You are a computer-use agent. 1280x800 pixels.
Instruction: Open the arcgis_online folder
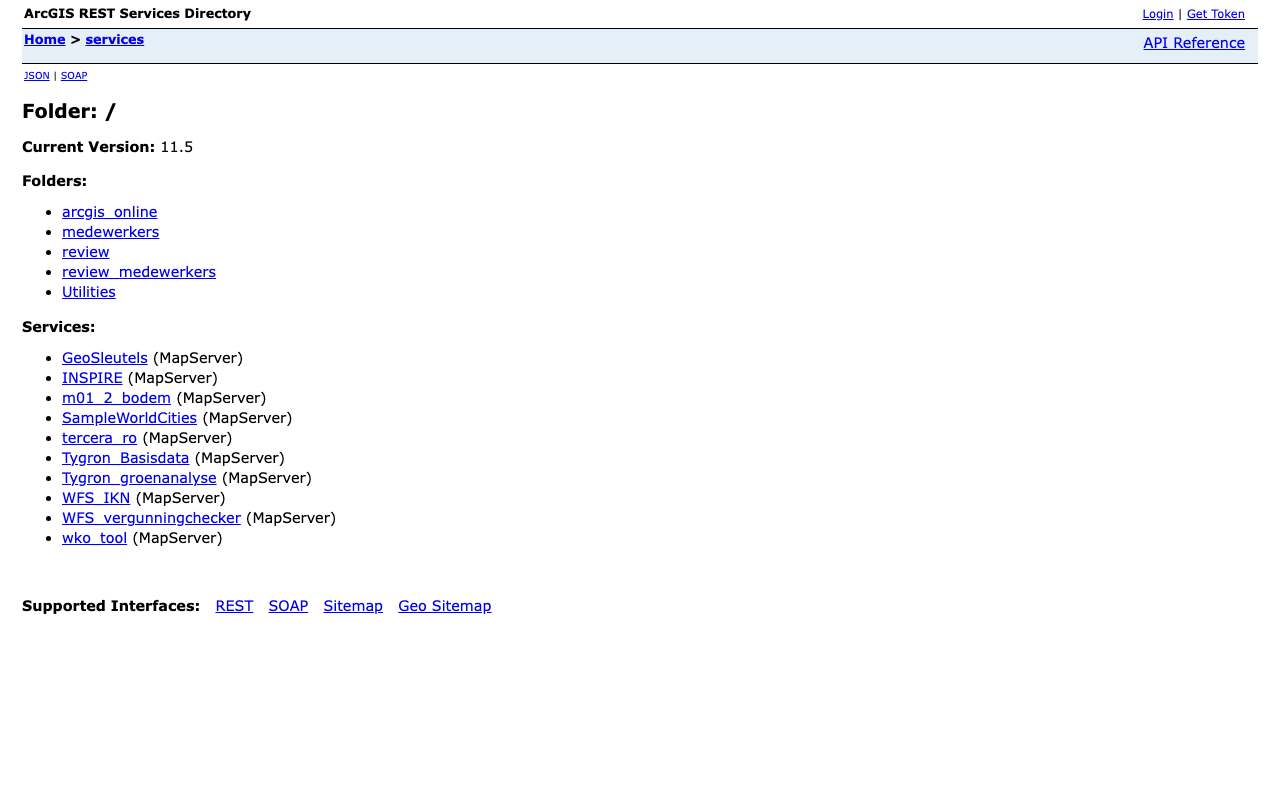click(x=109, y=212)
